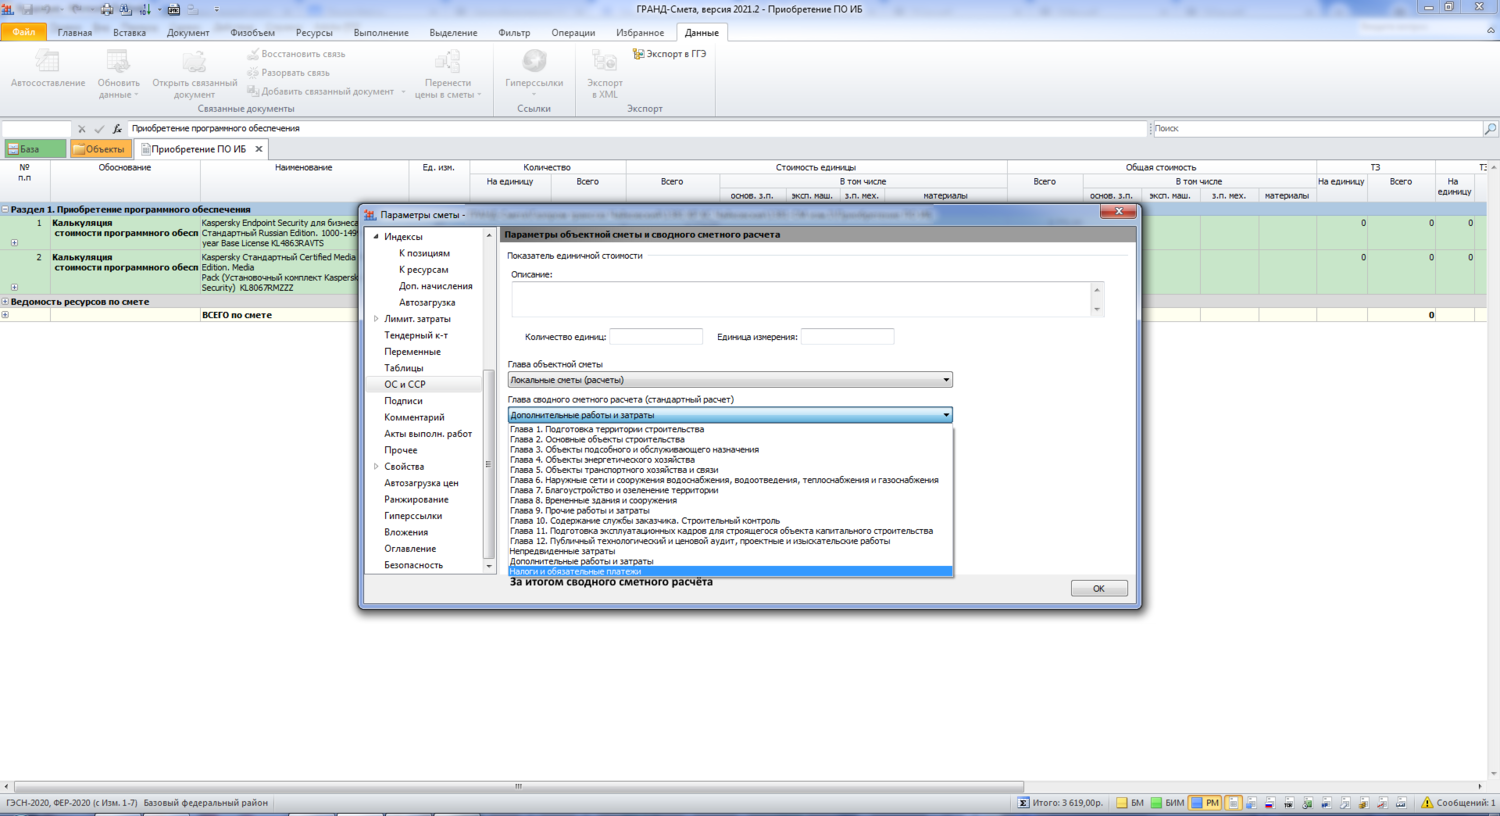Click the Поиск search field
The image size is (1500, 816).
1317,129
